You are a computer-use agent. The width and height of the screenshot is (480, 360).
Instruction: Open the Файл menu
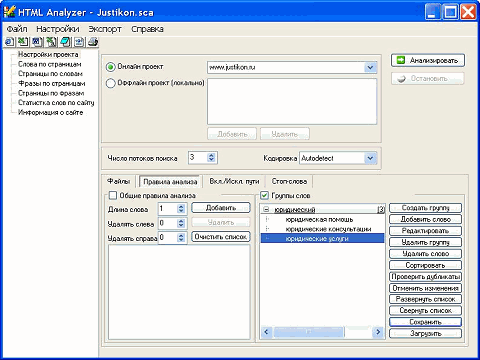pyautogui.click(x=17, y=29)
